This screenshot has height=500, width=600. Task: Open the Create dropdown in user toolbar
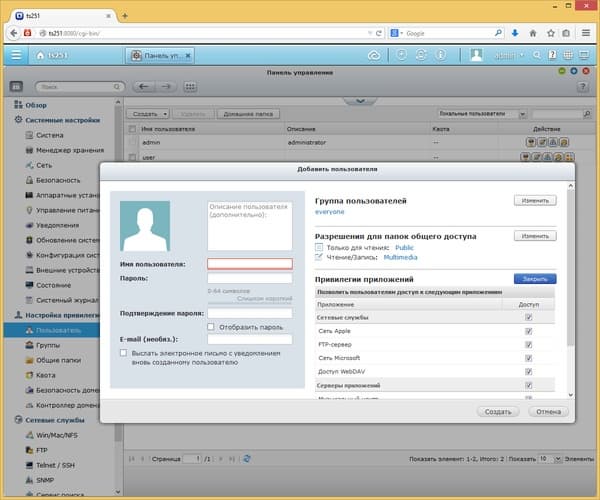[148, 114]
